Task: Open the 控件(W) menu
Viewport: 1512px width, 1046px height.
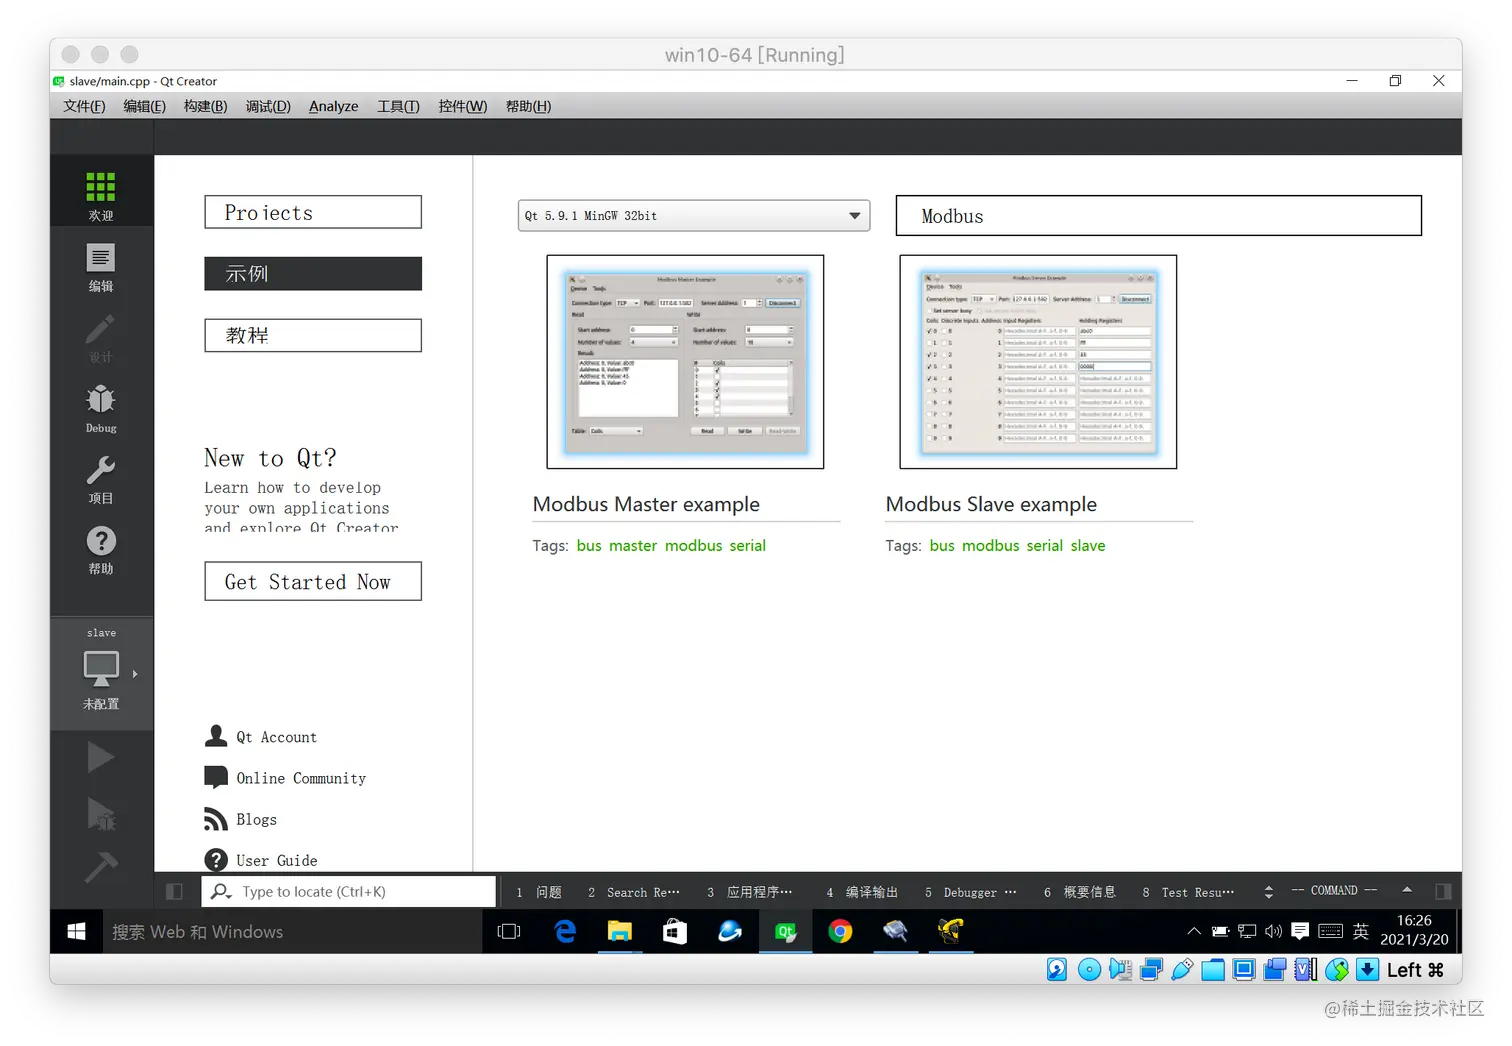Action: pos(462,106)
